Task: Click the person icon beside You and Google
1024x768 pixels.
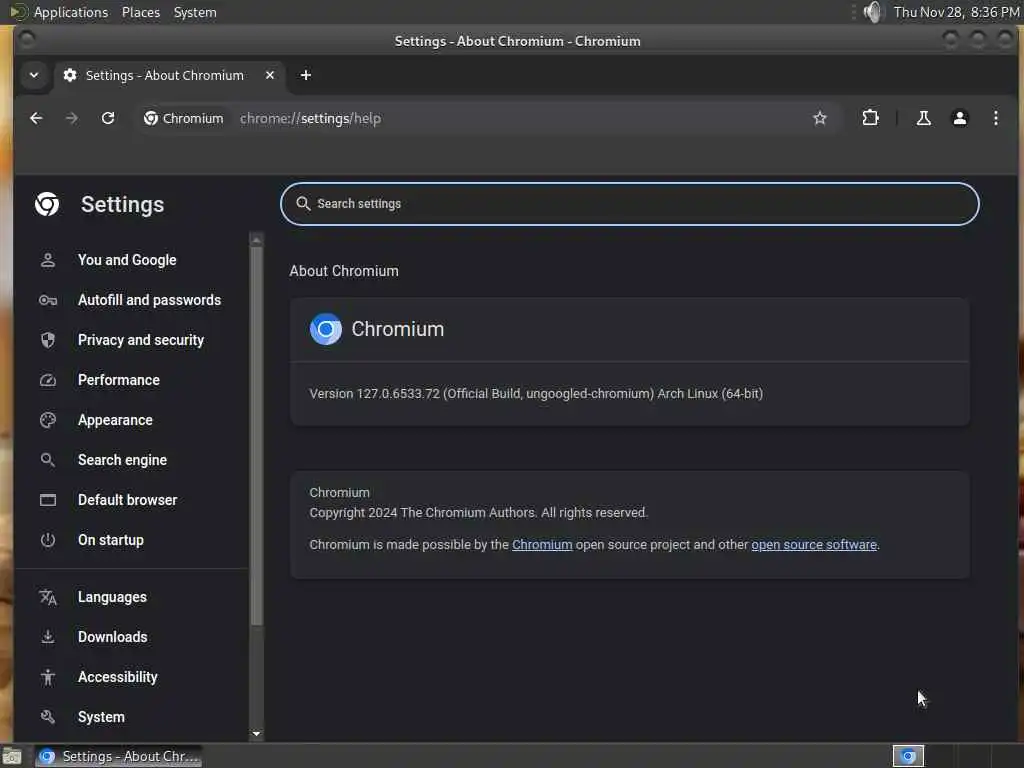Action: tap(48, 260)
